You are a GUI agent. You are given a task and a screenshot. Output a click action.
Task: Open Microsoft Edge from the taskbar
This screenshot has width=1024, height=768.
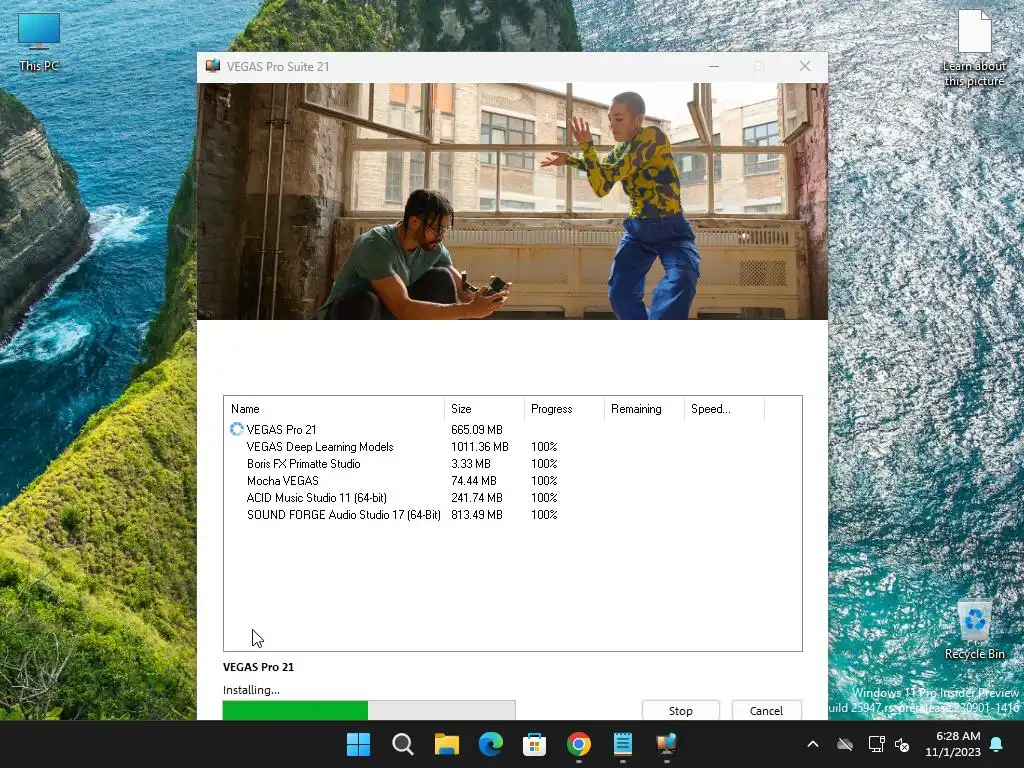[x=490, y=744]
